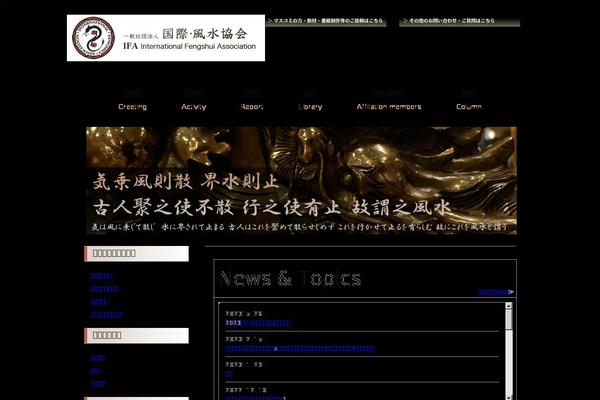Click the news box scrollbar thumb
Screen dimensions: 600x400
[x=509, y=319]
